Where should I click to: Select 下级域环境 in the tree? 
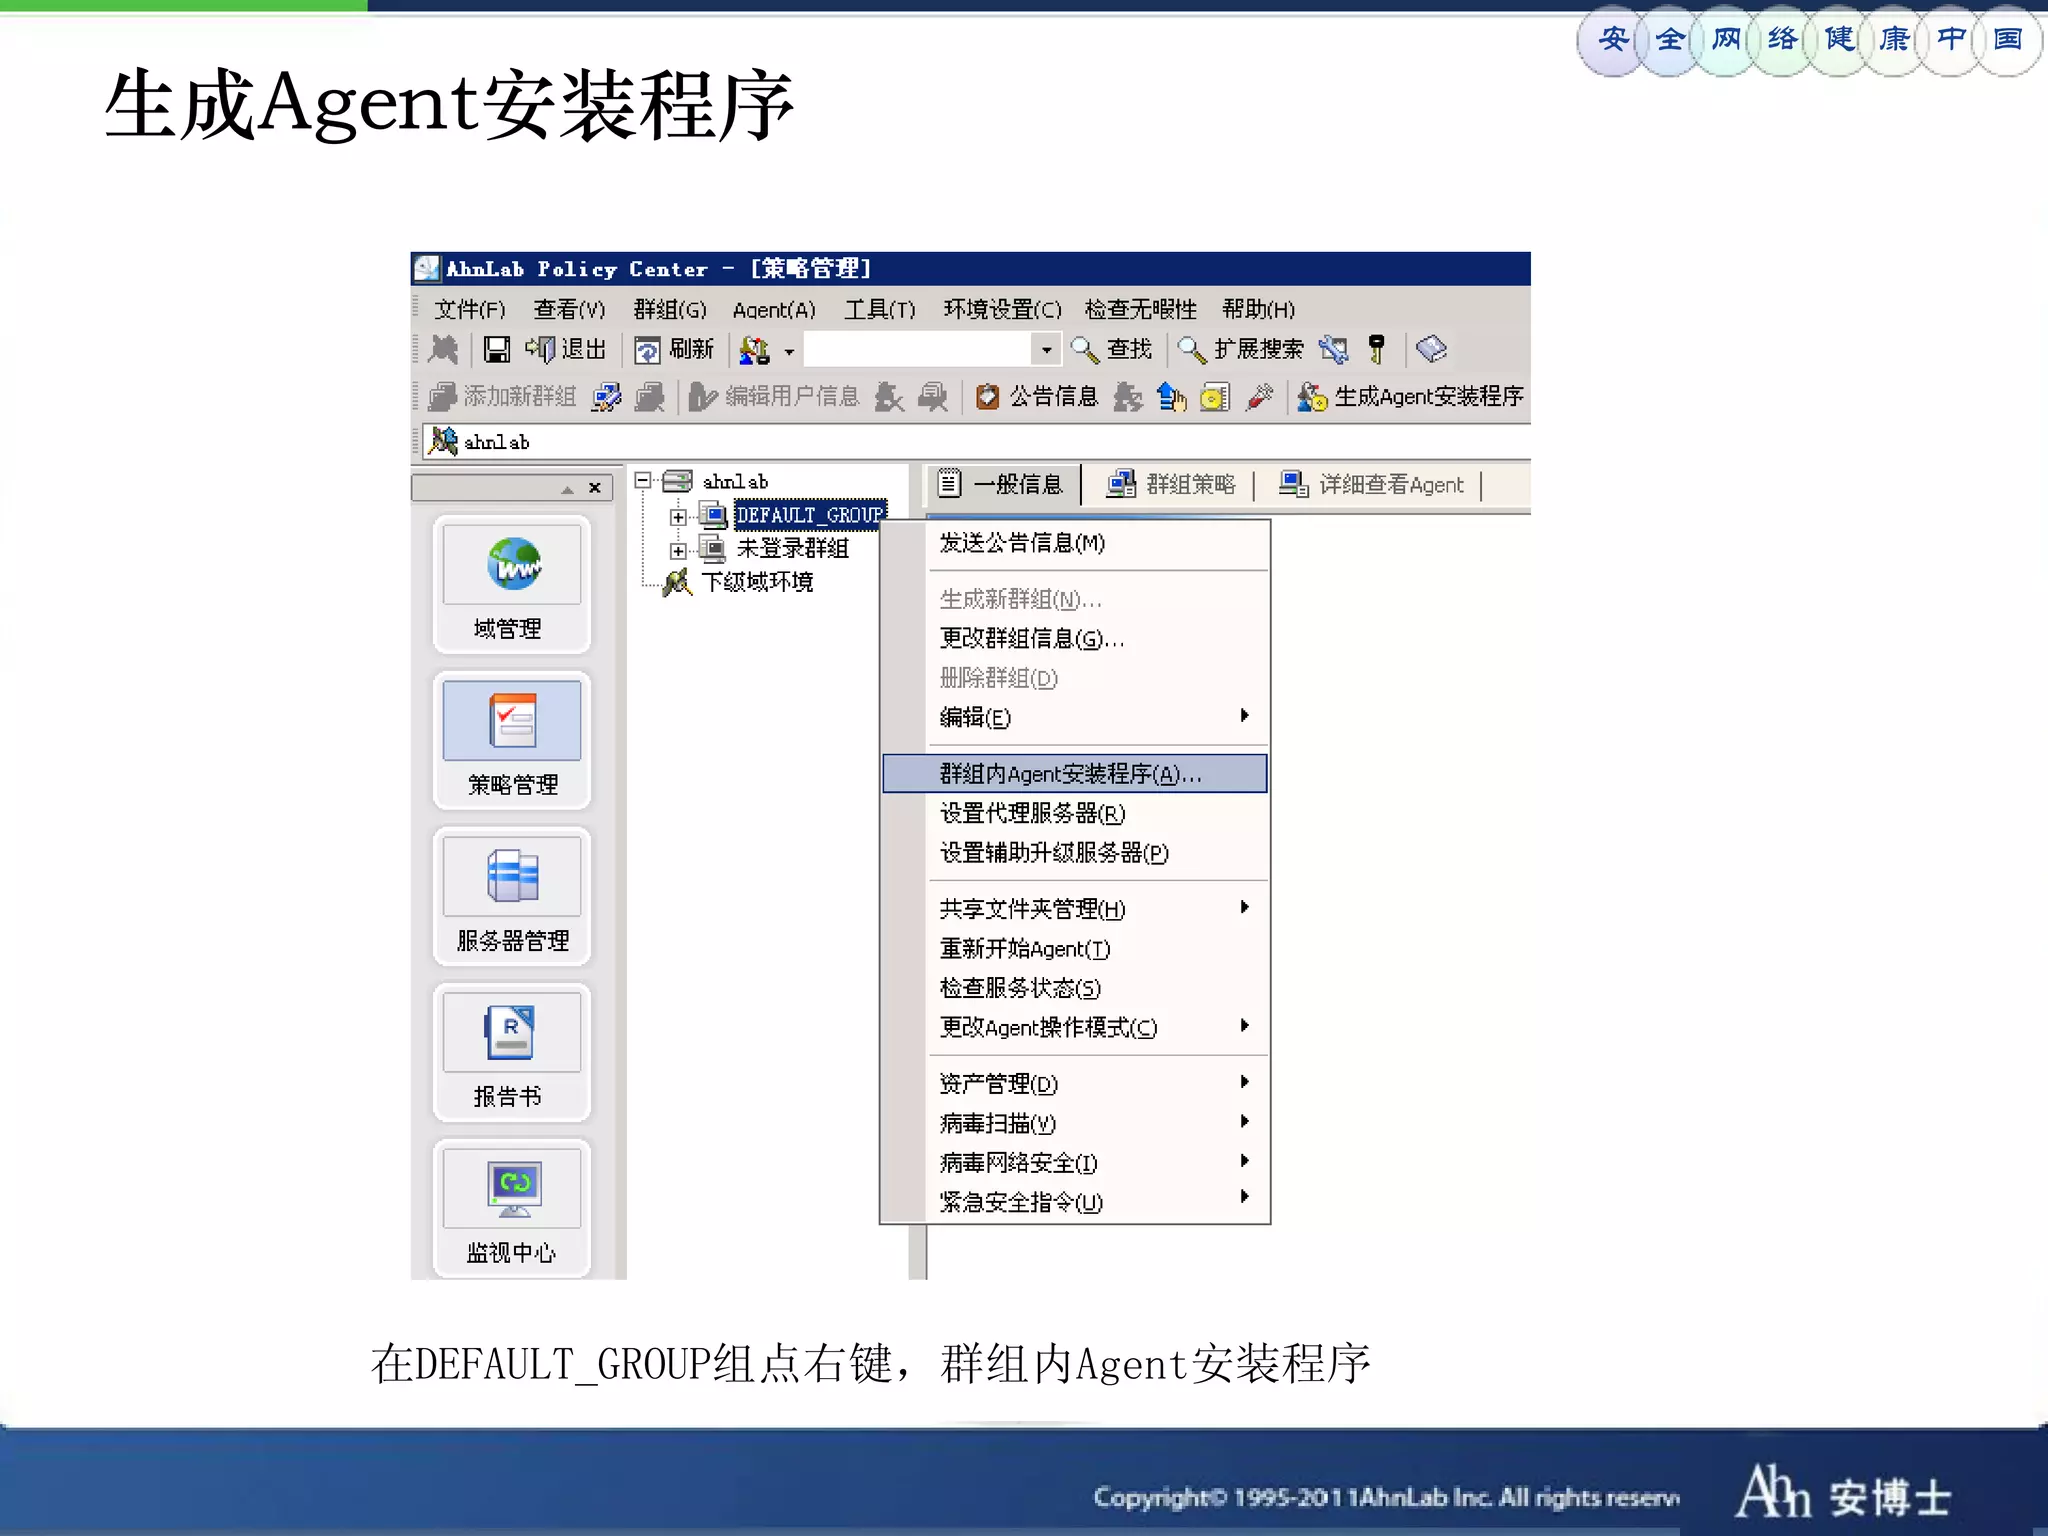coord(757,582)
